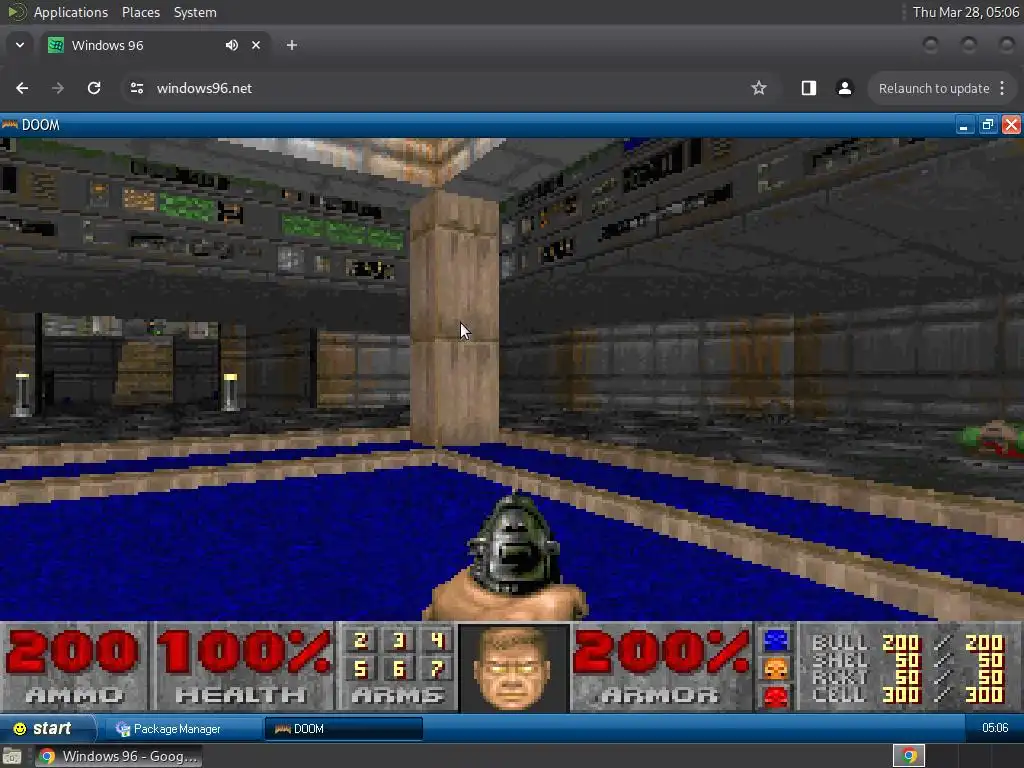Click the clock showing Thu Mar 28
The height and width of the screenshot is (768, 1024).
965,12
